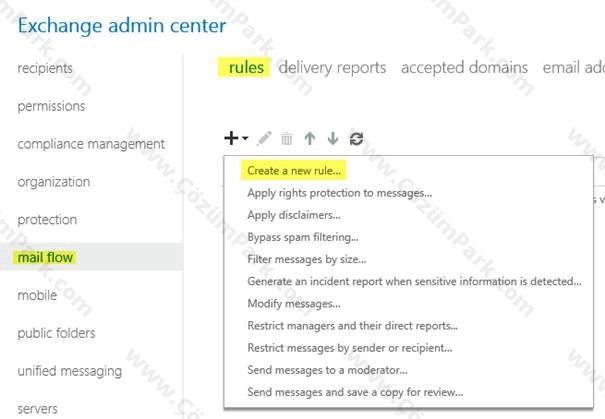Image resolution: width=605 pixels, height=419 pixels.
Task: Select Send messages and save a copy for review...
Action: [x=355, y=392]
